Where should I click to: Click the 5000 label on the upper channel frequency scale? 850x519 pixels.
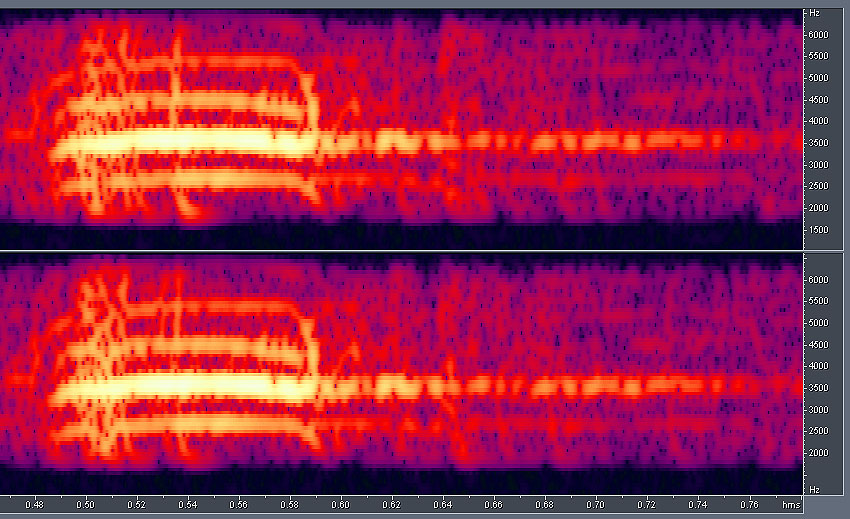819,78
